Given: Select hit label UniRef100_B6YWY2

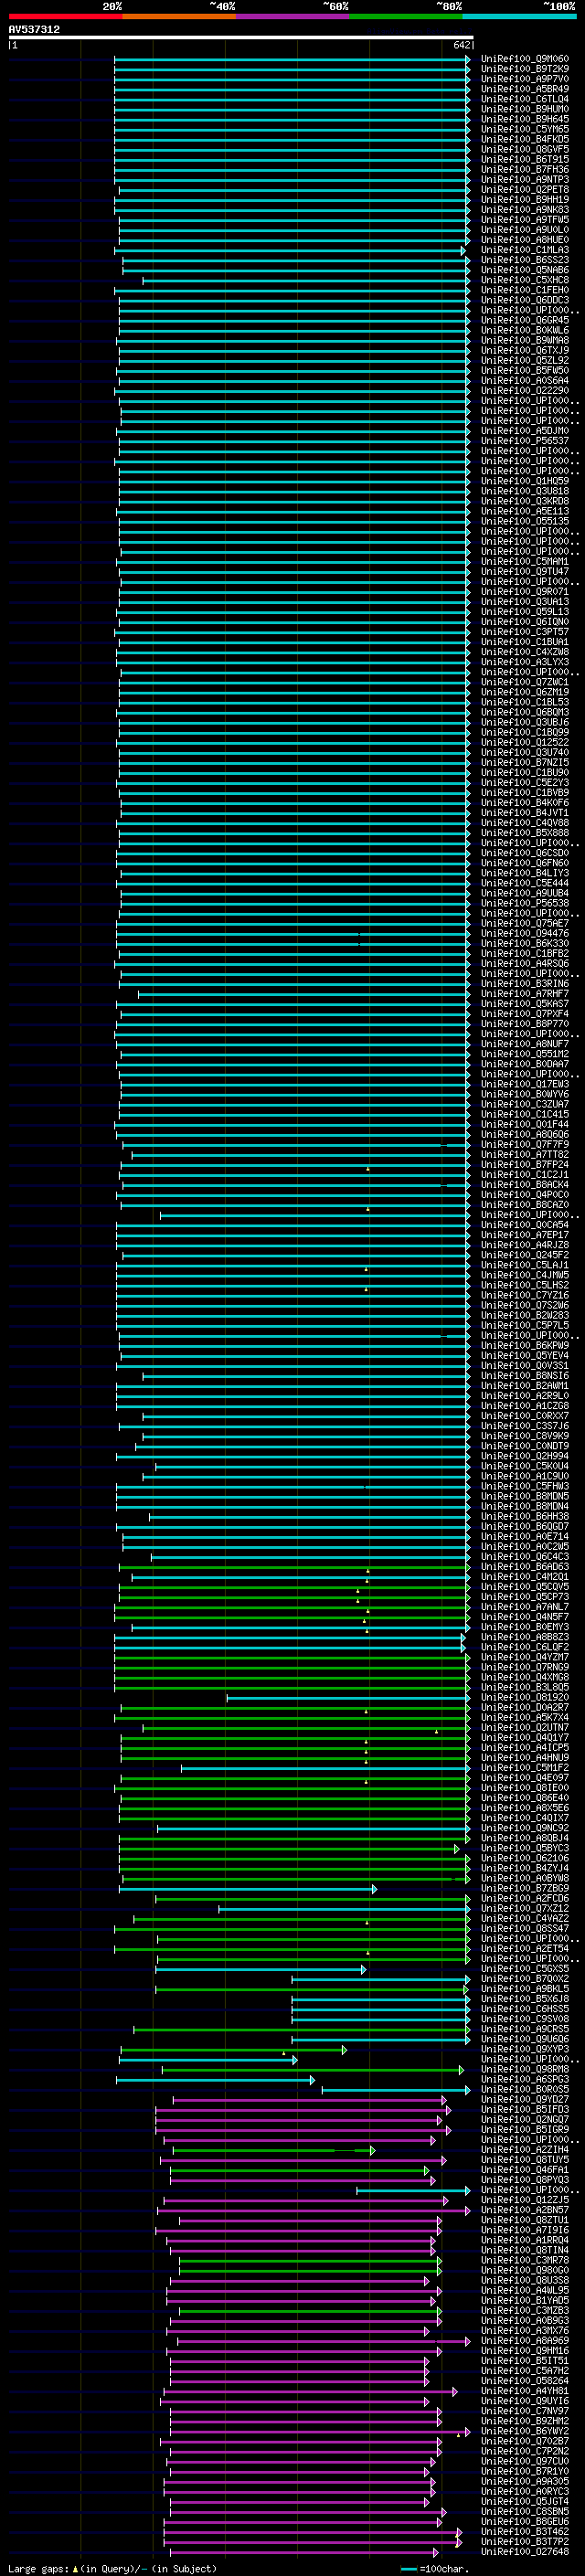Looking at the screenshot, I should pyautogui.click(x=524, y=2431).
